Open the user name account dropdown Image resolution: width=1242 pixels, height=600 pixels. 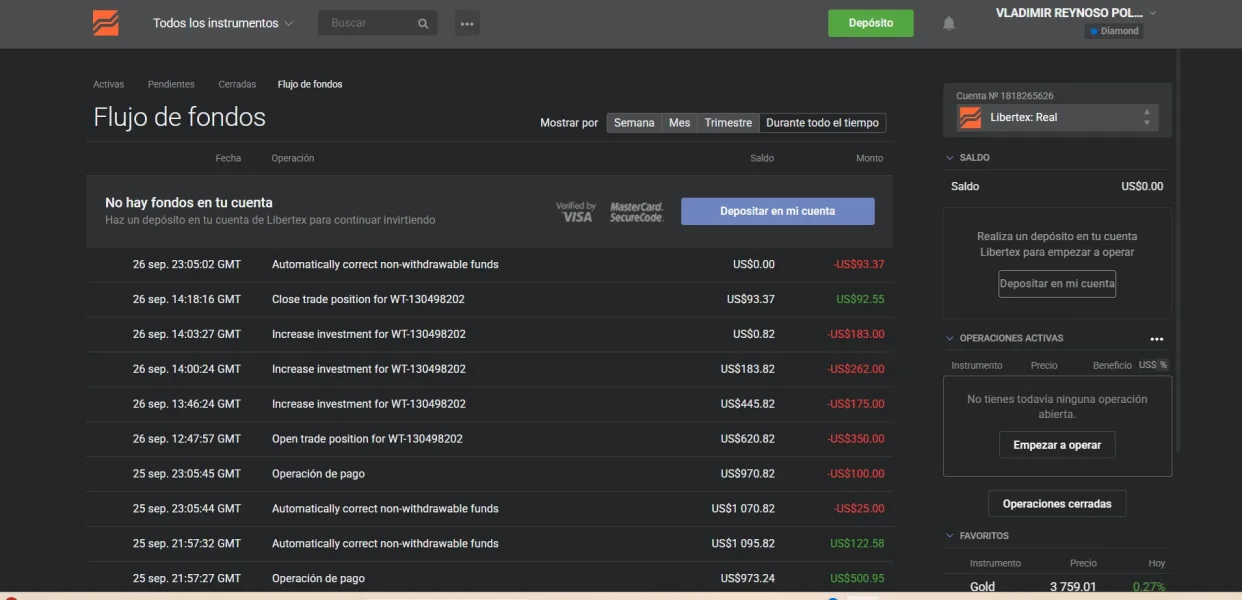[x=1075, y=13]
